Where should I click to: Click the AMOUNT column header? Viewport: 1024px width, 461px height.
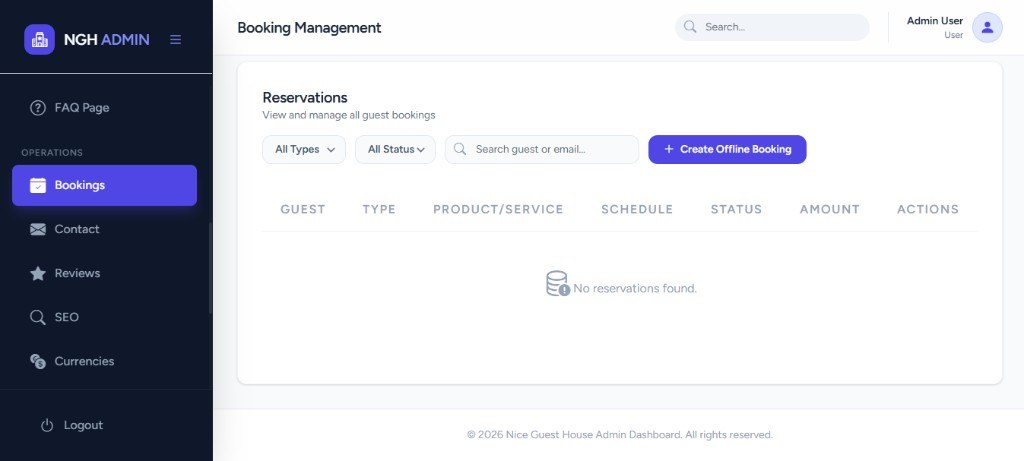pos(830,210)
